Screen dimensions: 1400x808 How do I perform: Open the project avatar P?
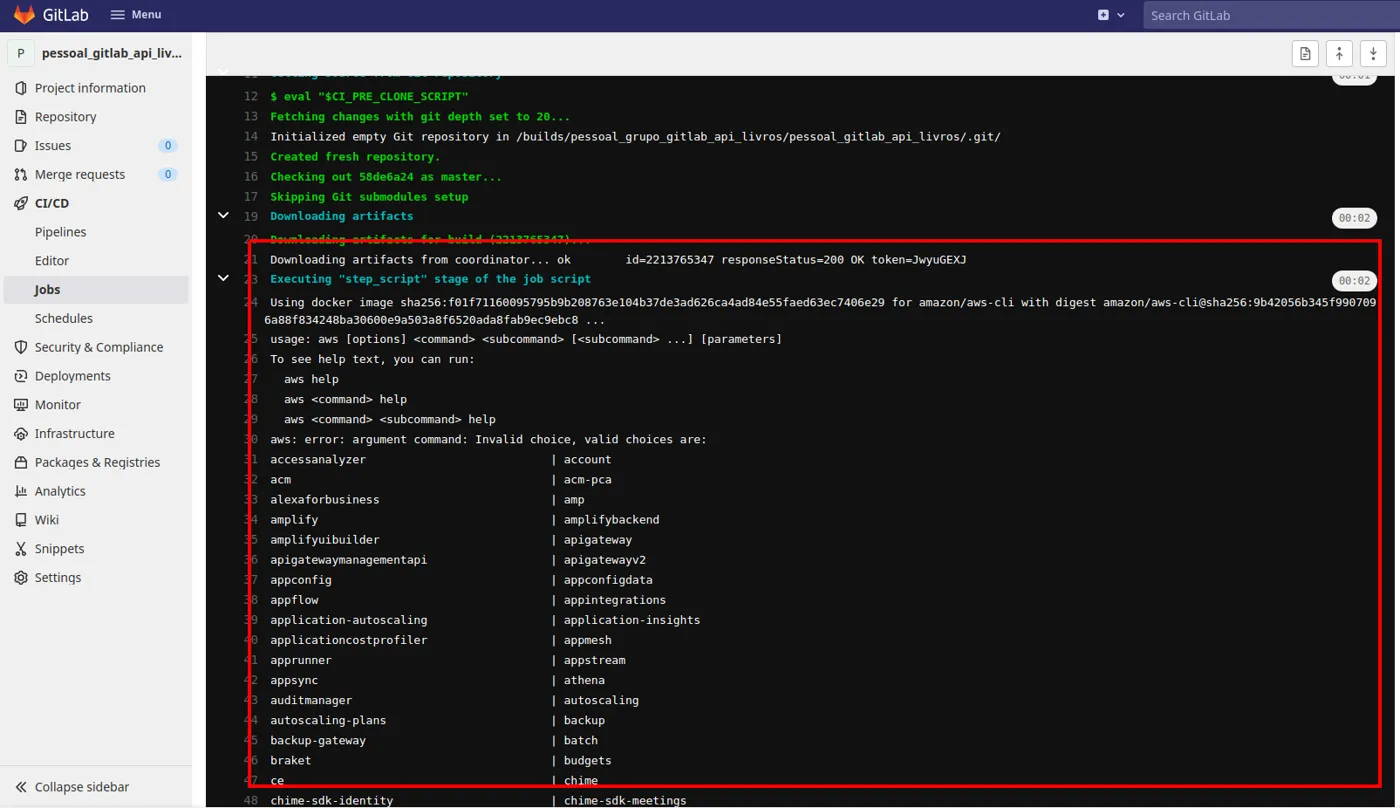(x=21, y=53)
